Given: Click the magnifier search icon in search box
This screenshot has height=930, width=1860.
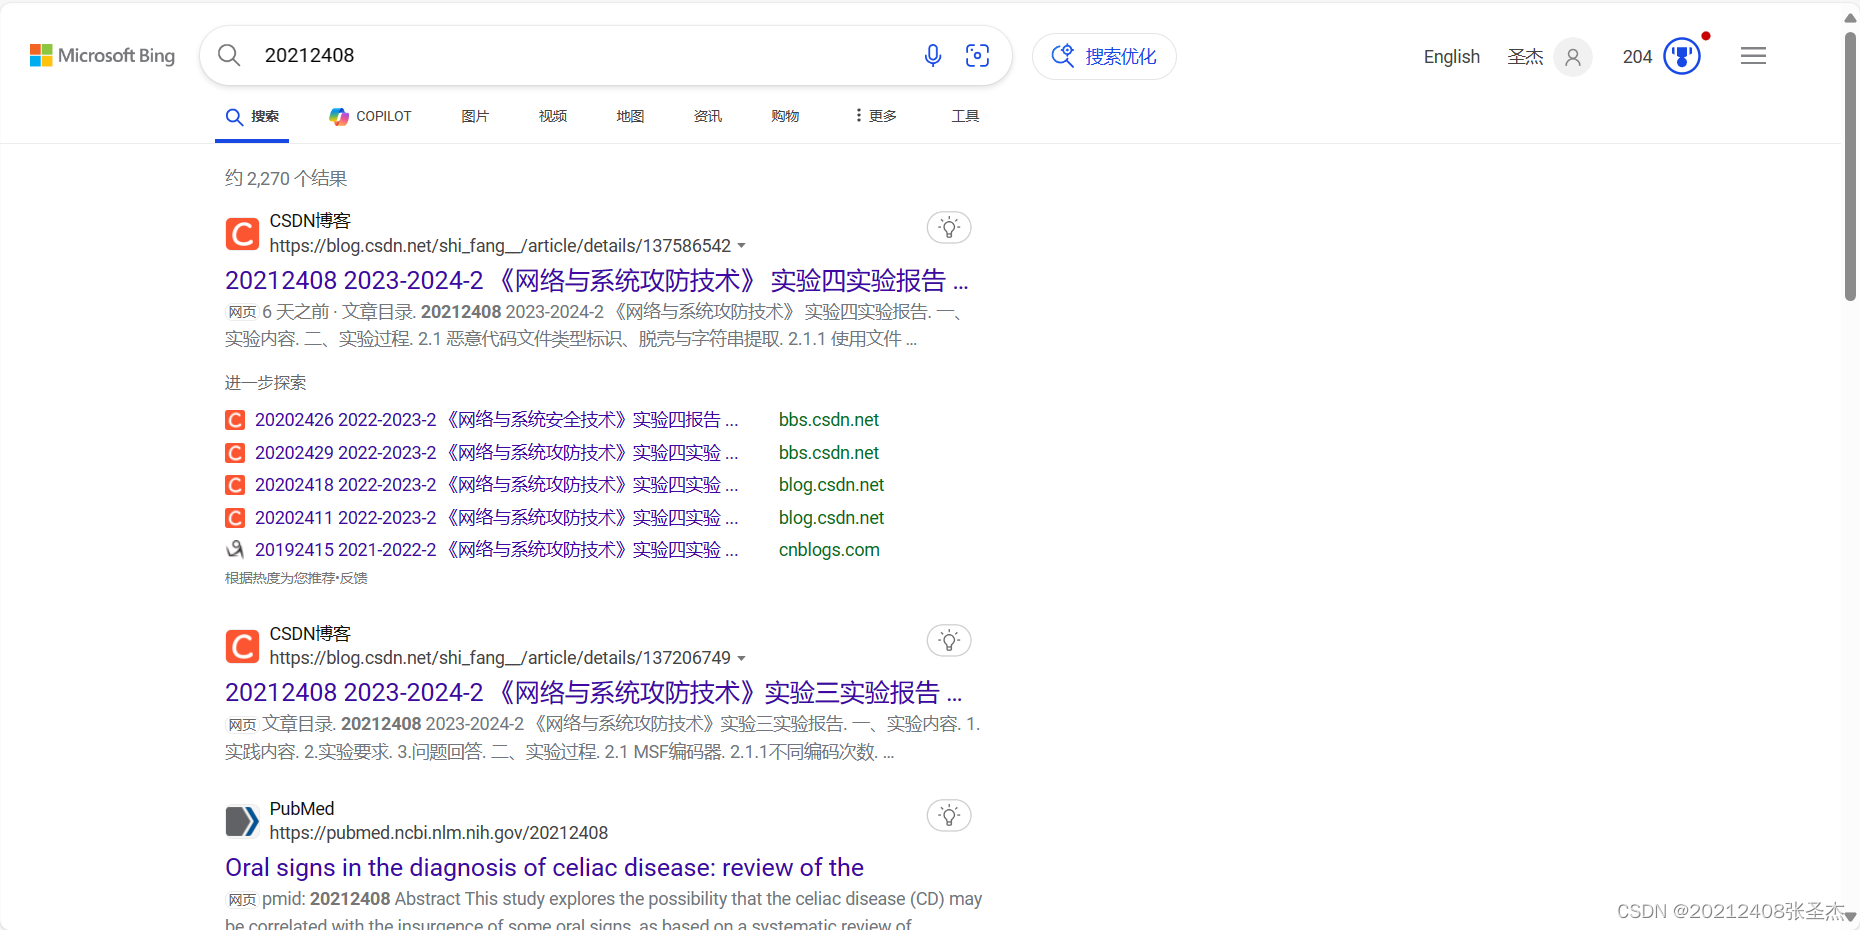Looking at the screenshot, I should click(x=229, y=55).
